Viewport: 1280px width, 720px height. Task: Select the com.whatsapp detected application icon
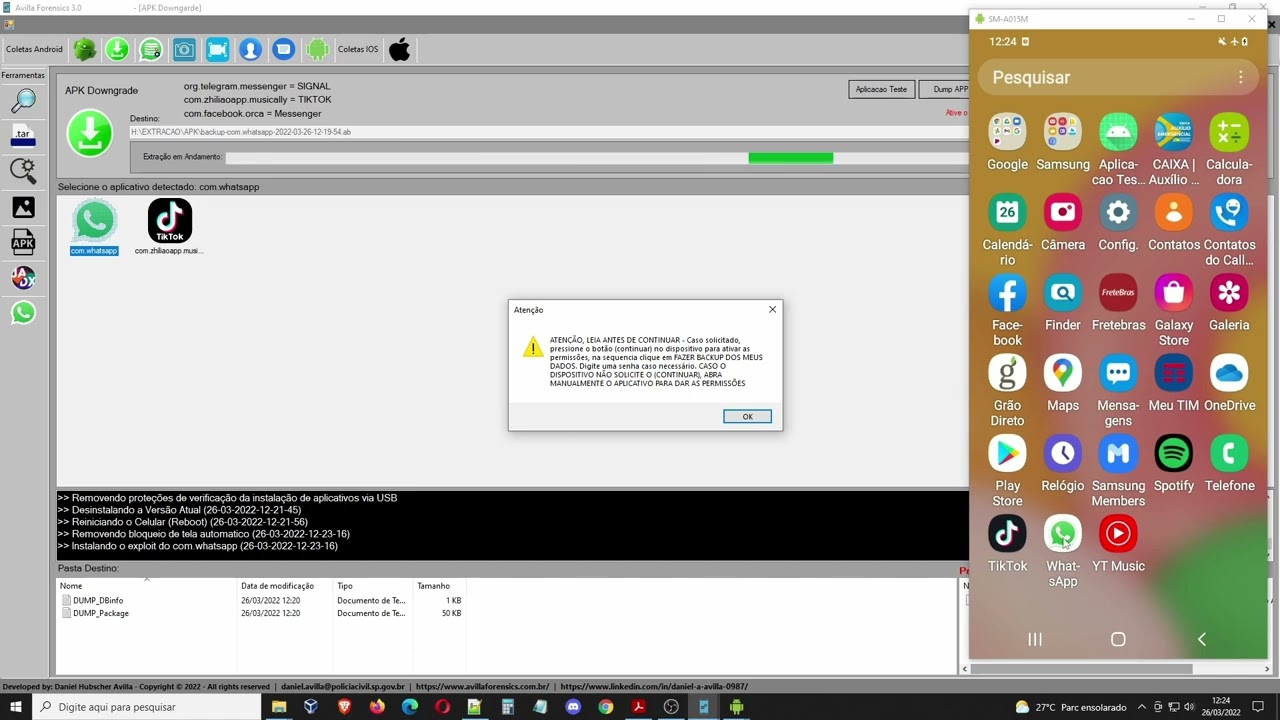(x=94, y=227)
